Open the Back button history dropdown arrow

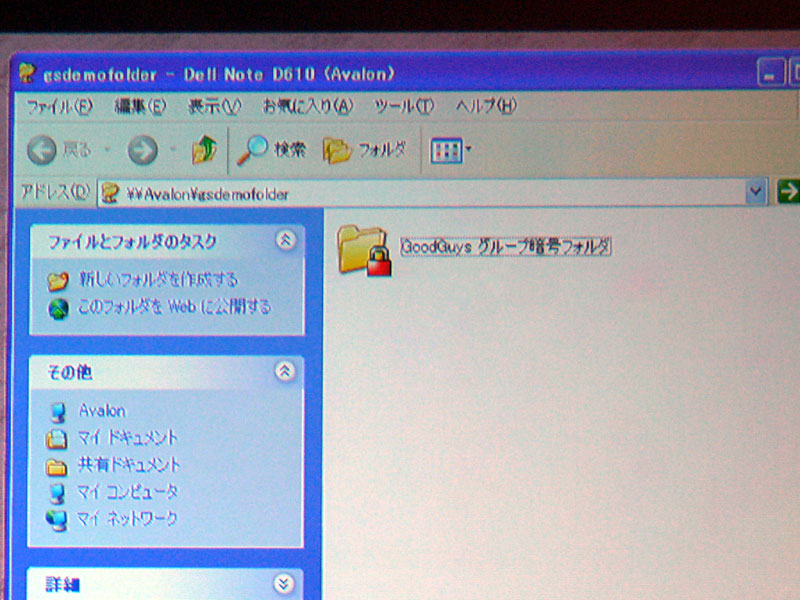click(107, 149)
